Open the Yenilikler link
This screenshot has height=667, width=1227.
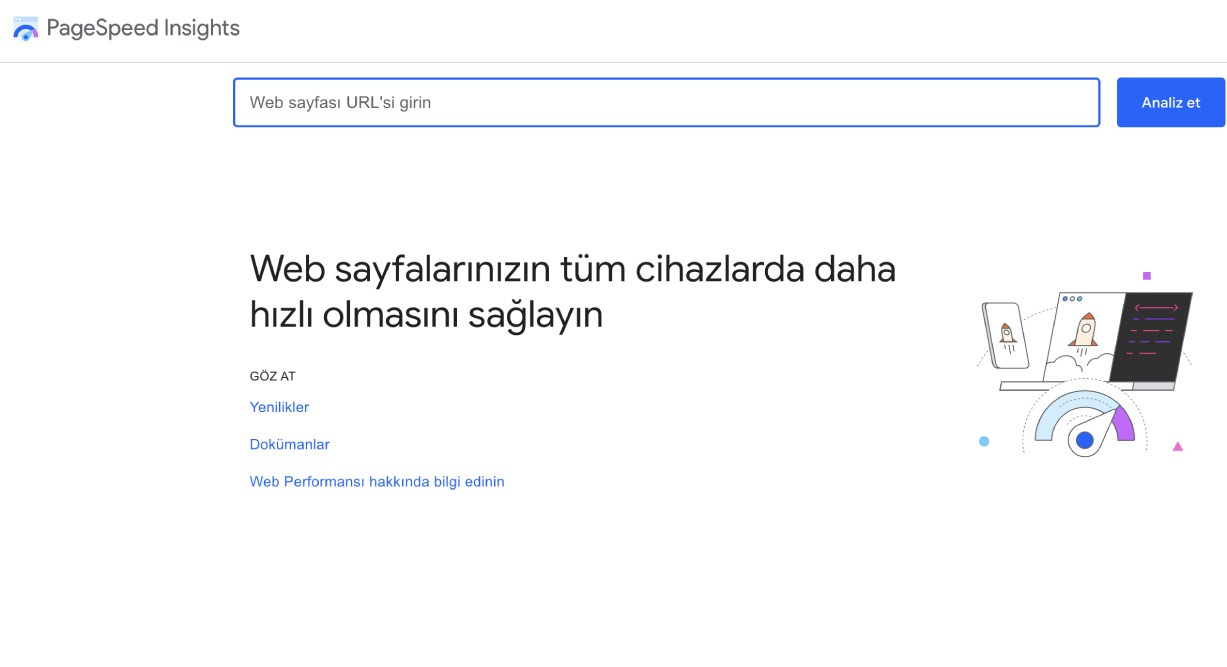279,407
